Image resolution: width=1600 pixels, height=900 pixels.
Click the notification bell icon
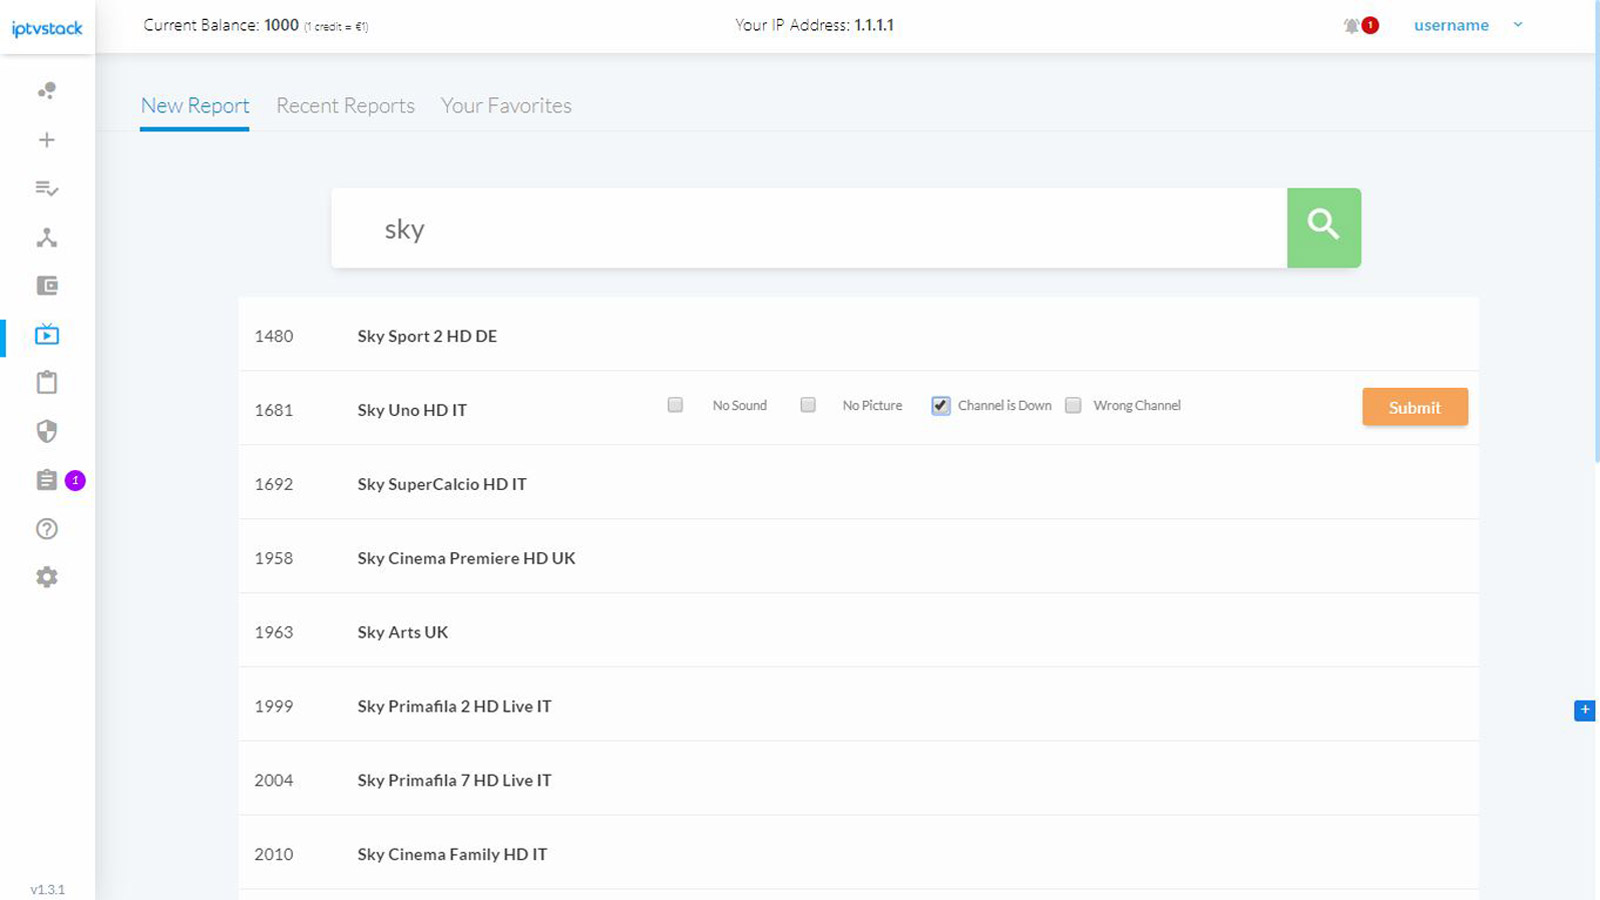(1352, 26)
